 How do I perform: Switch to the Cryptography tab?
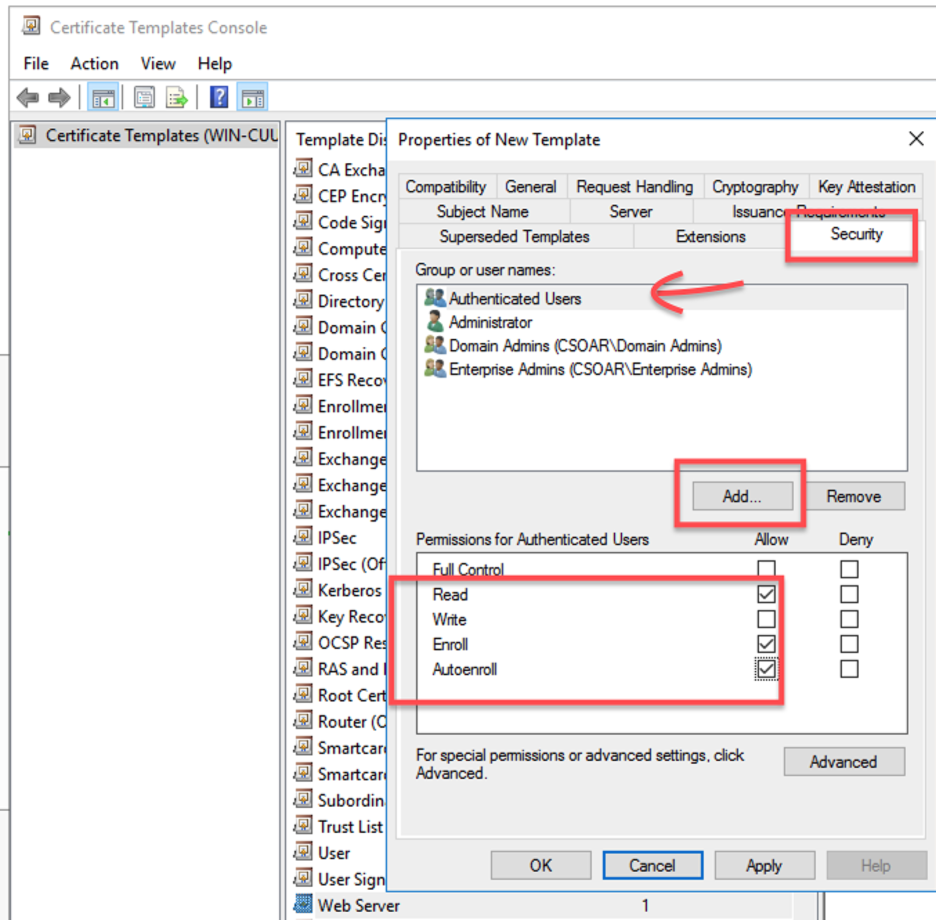coord(755,186)
